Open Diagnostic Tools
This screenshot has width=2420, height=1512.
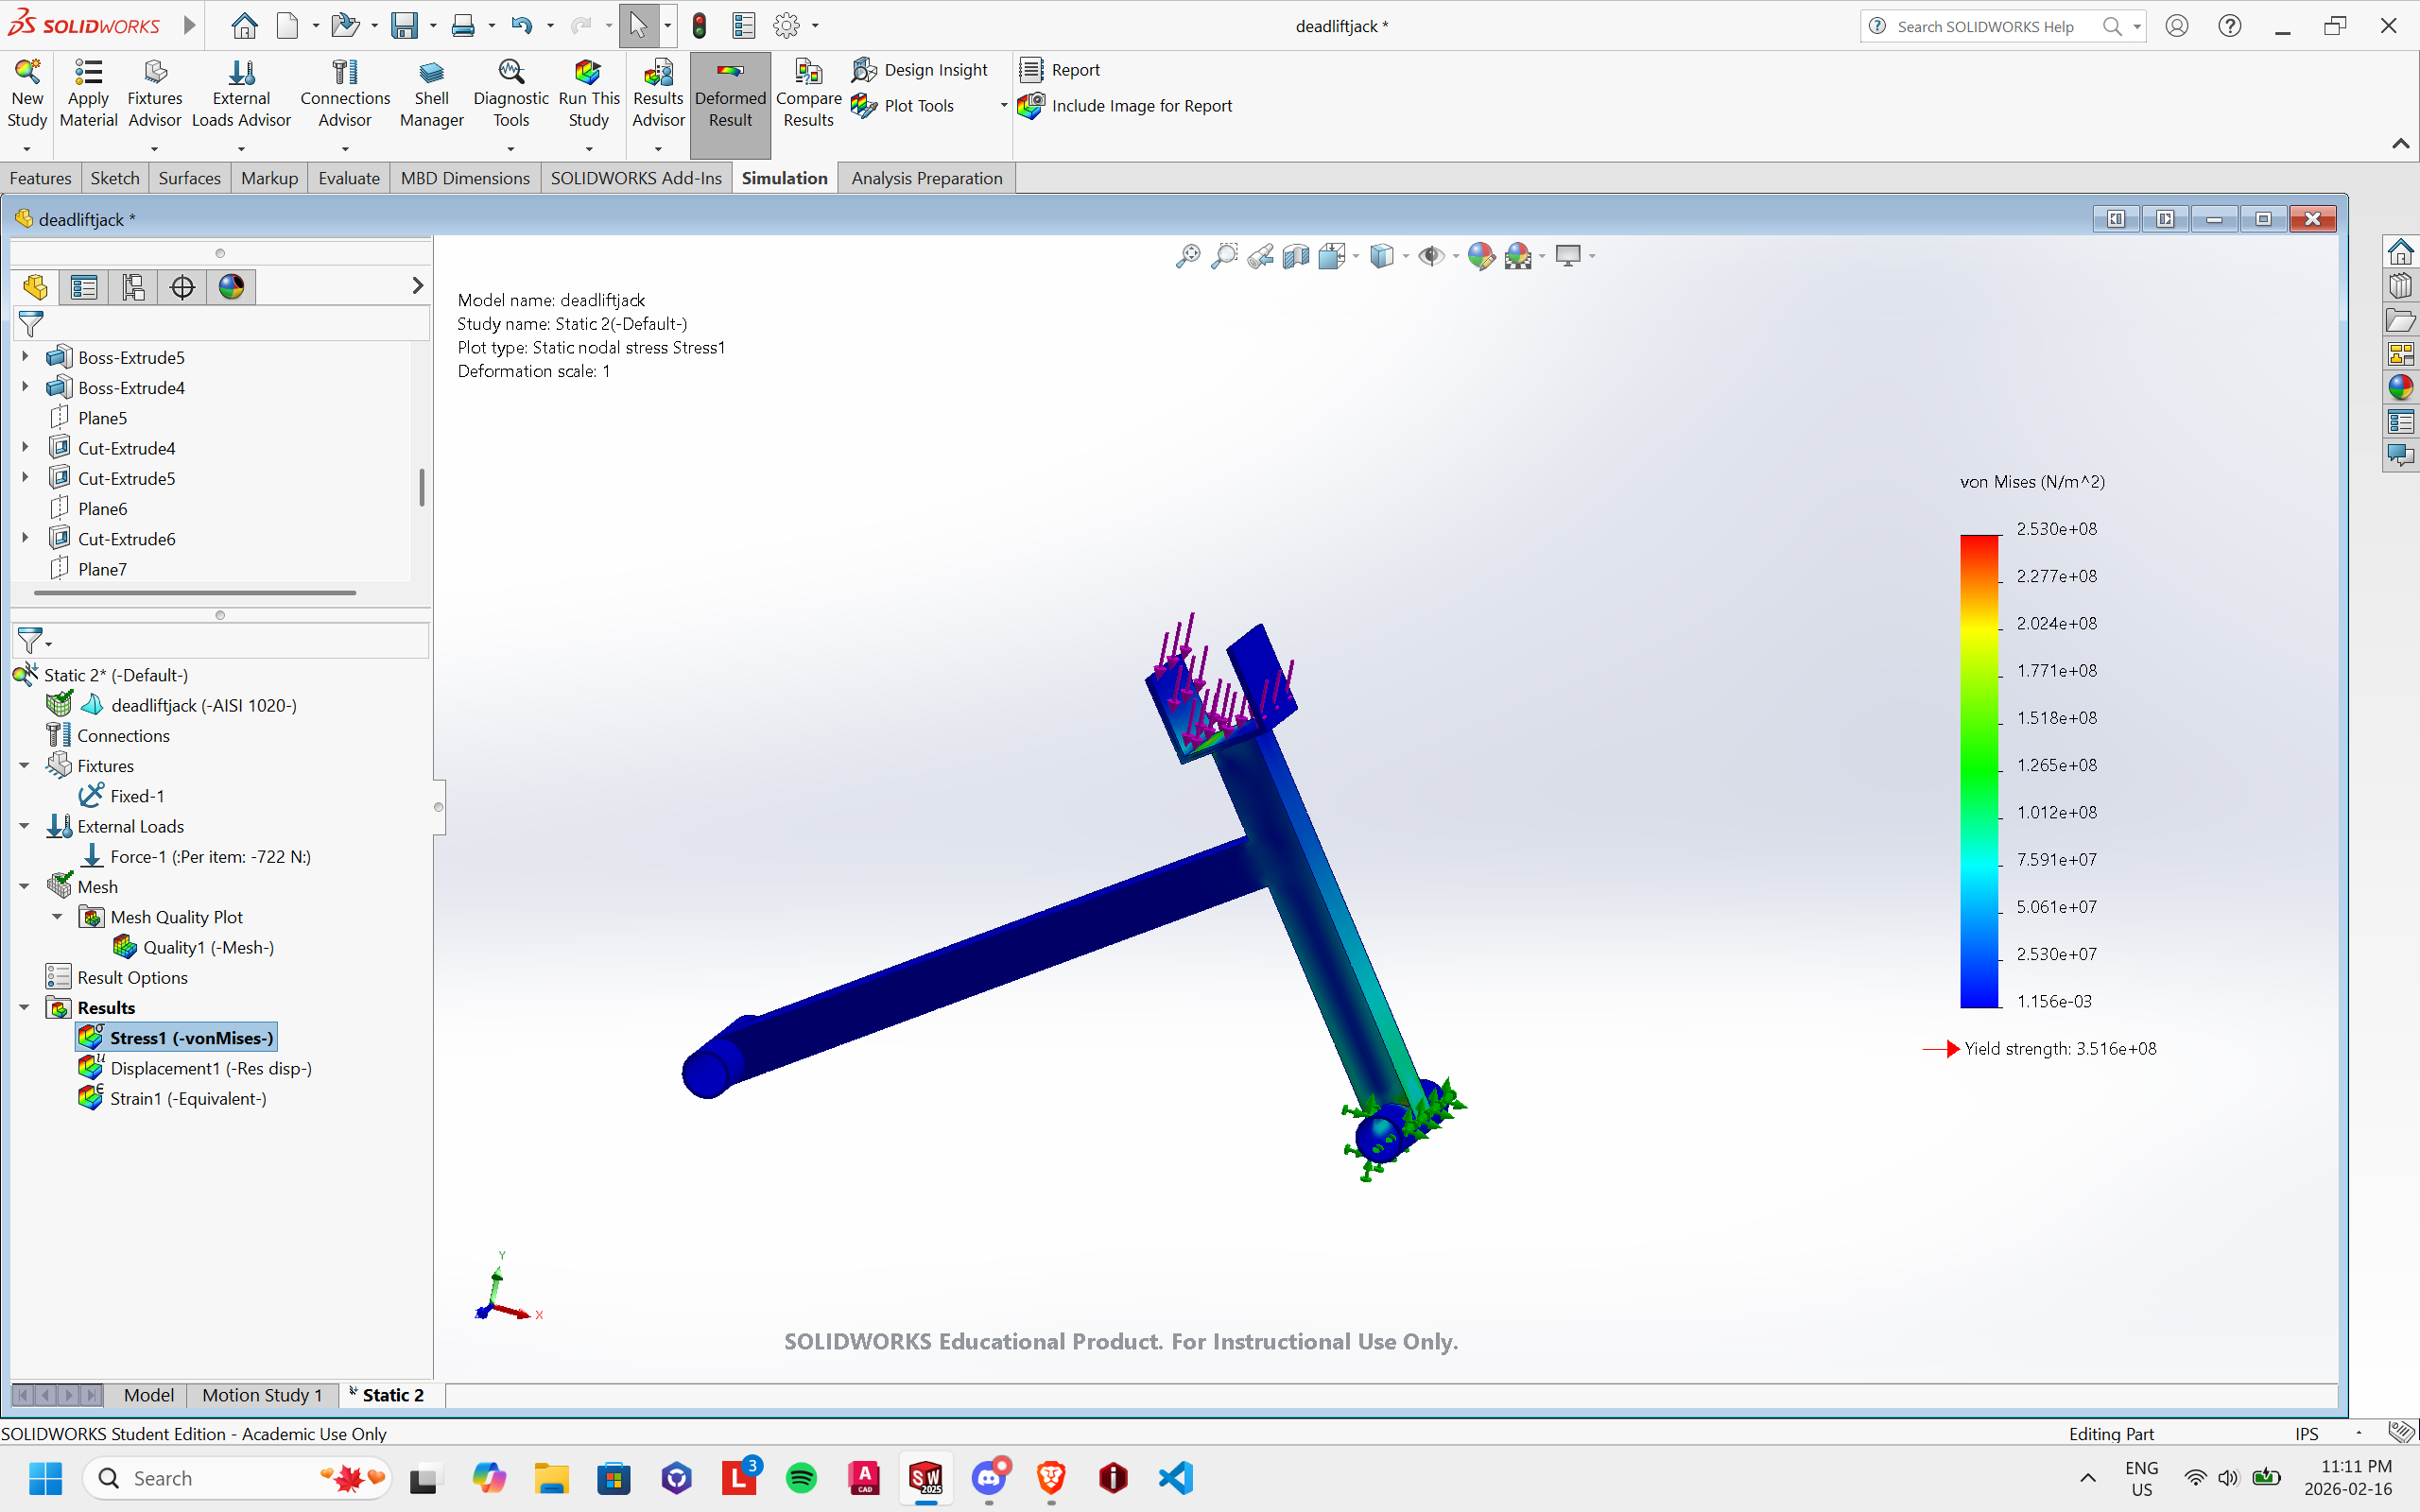[511, 94]
